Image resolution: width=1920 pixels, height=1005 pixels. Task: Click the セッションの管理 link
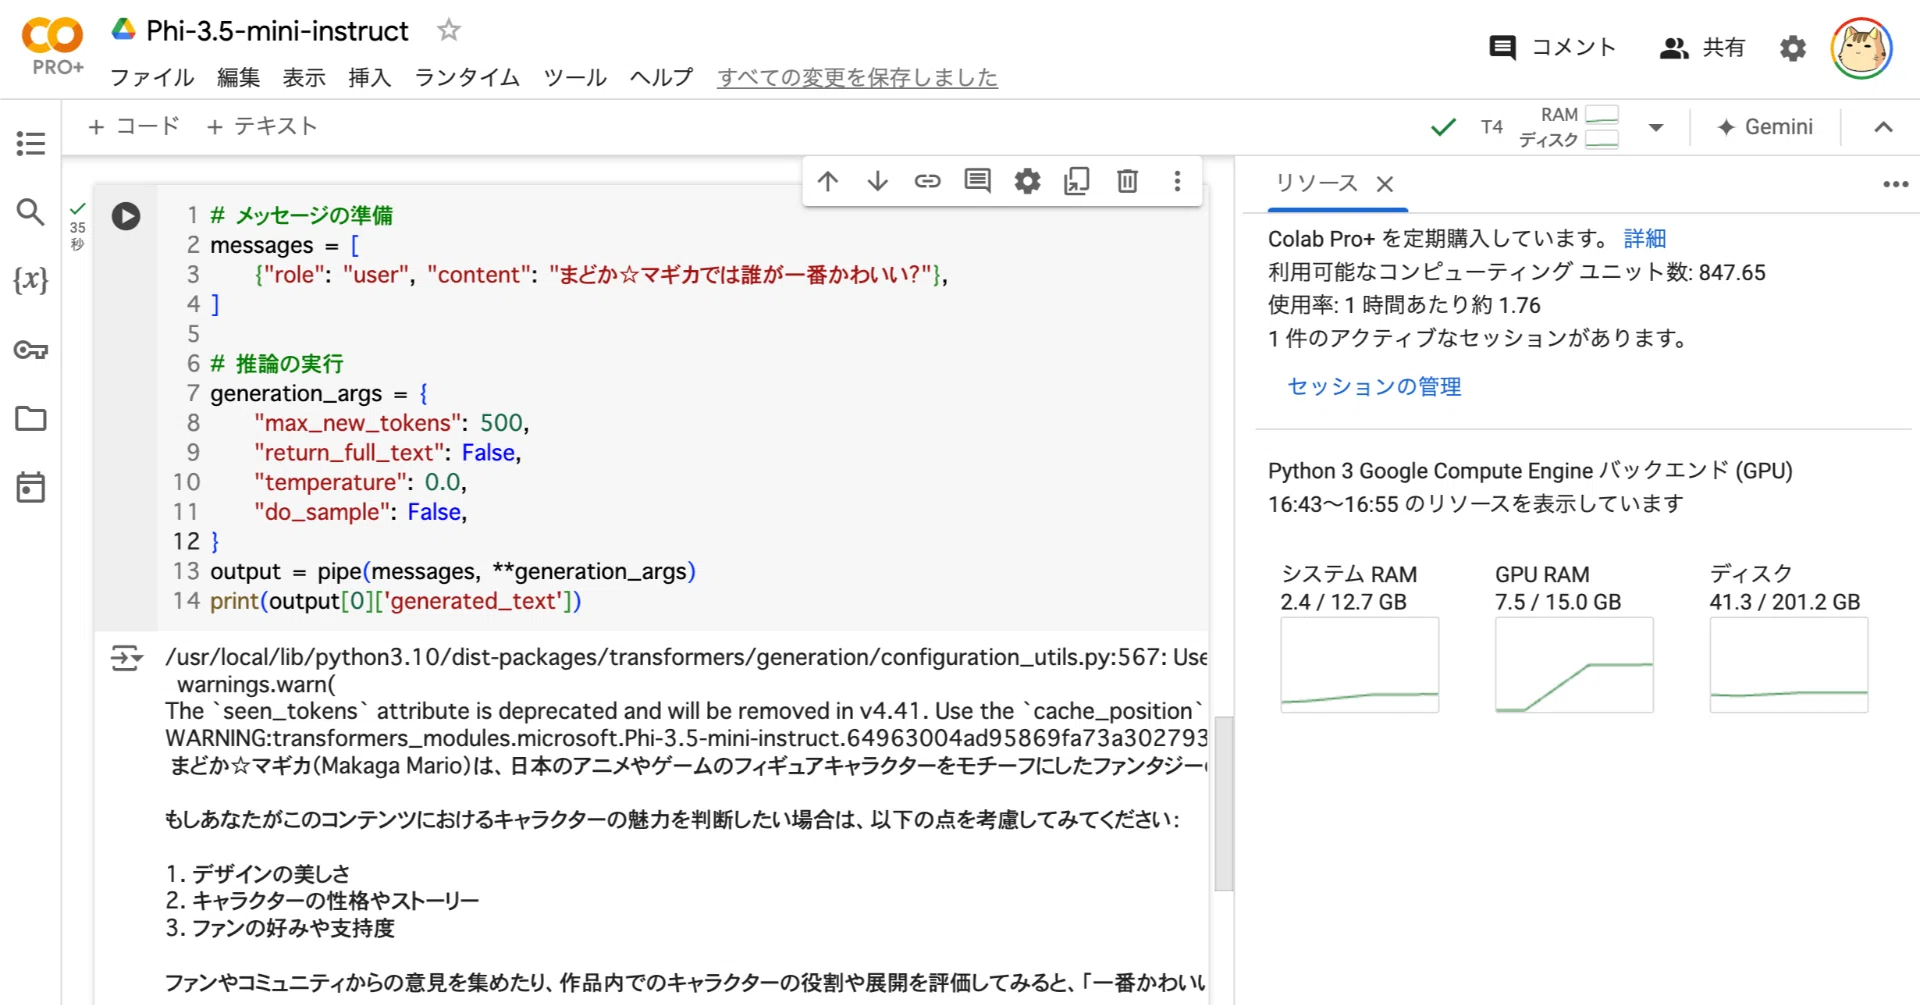pos(1374,387)
